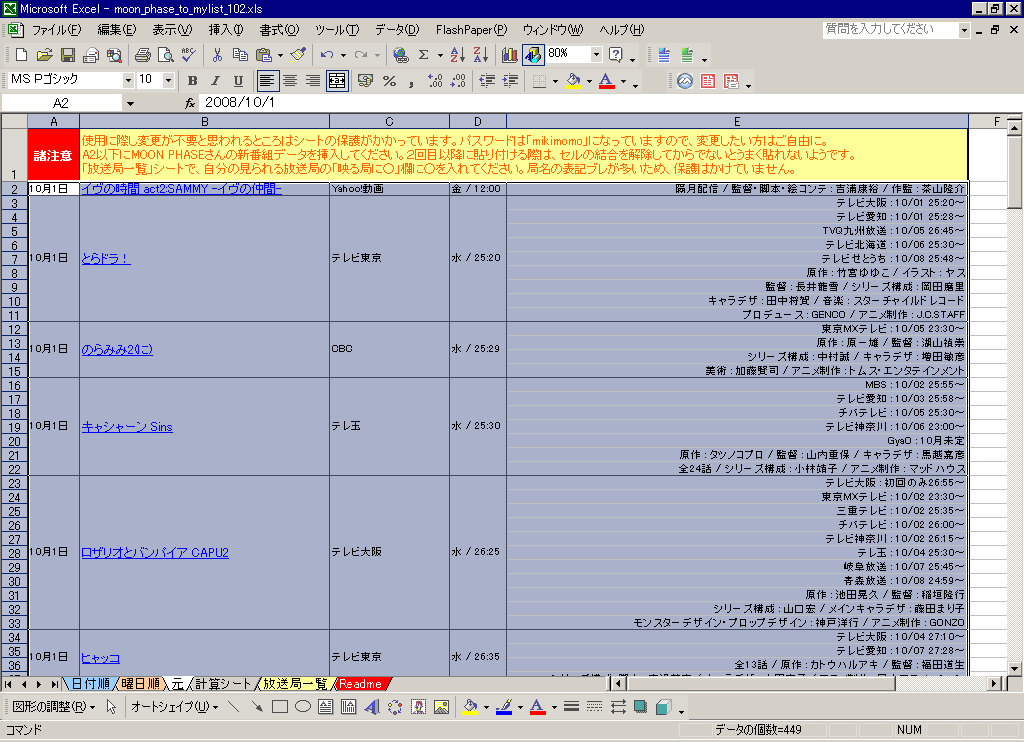Click the Sort Ascending icon
Viewport: 1024px width, 742px height.
point(457,55)
